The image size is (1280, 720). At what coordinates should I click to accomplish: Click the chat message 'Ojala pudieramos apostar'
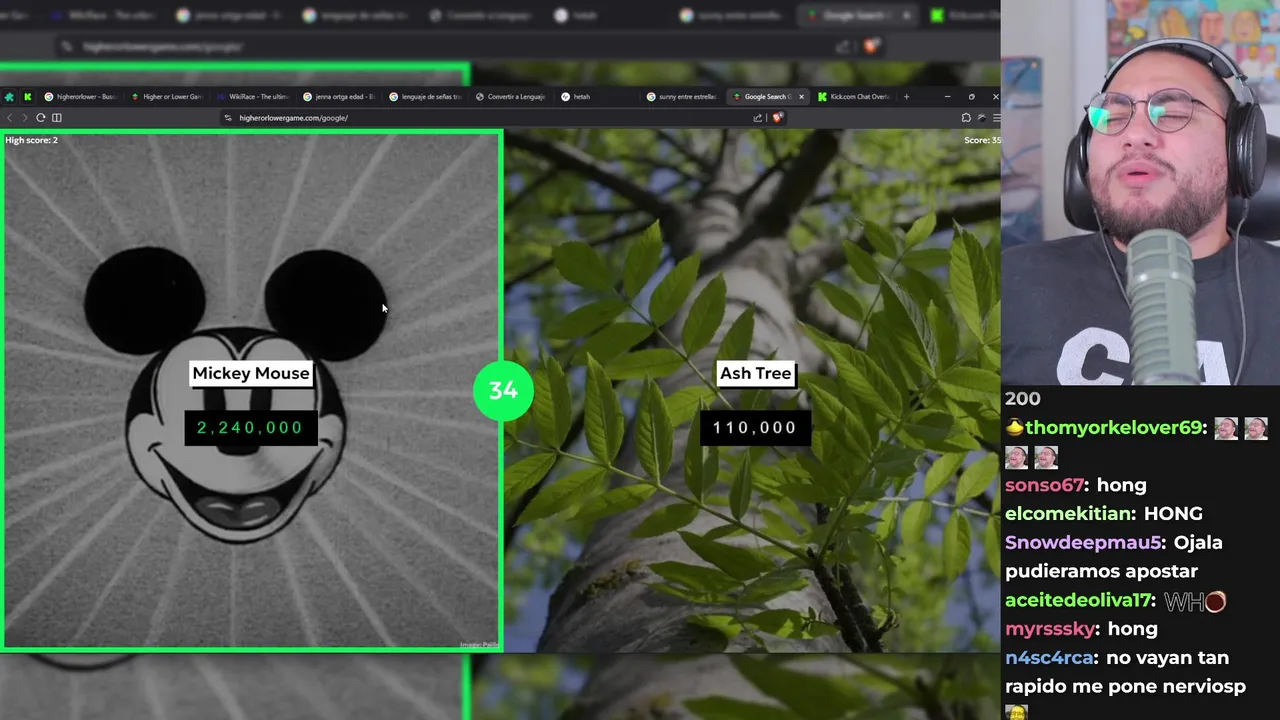tap(1114, 557)
